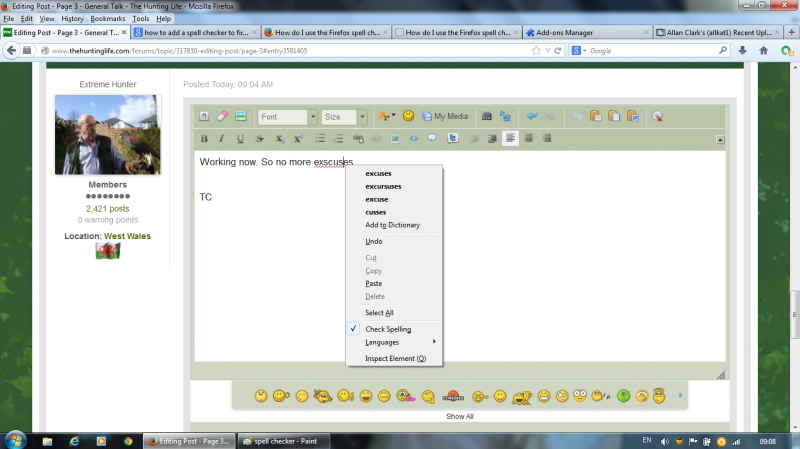800x449 pixels.
Task: Select Paste from the context menu
Action: click(x=373, y=283)
